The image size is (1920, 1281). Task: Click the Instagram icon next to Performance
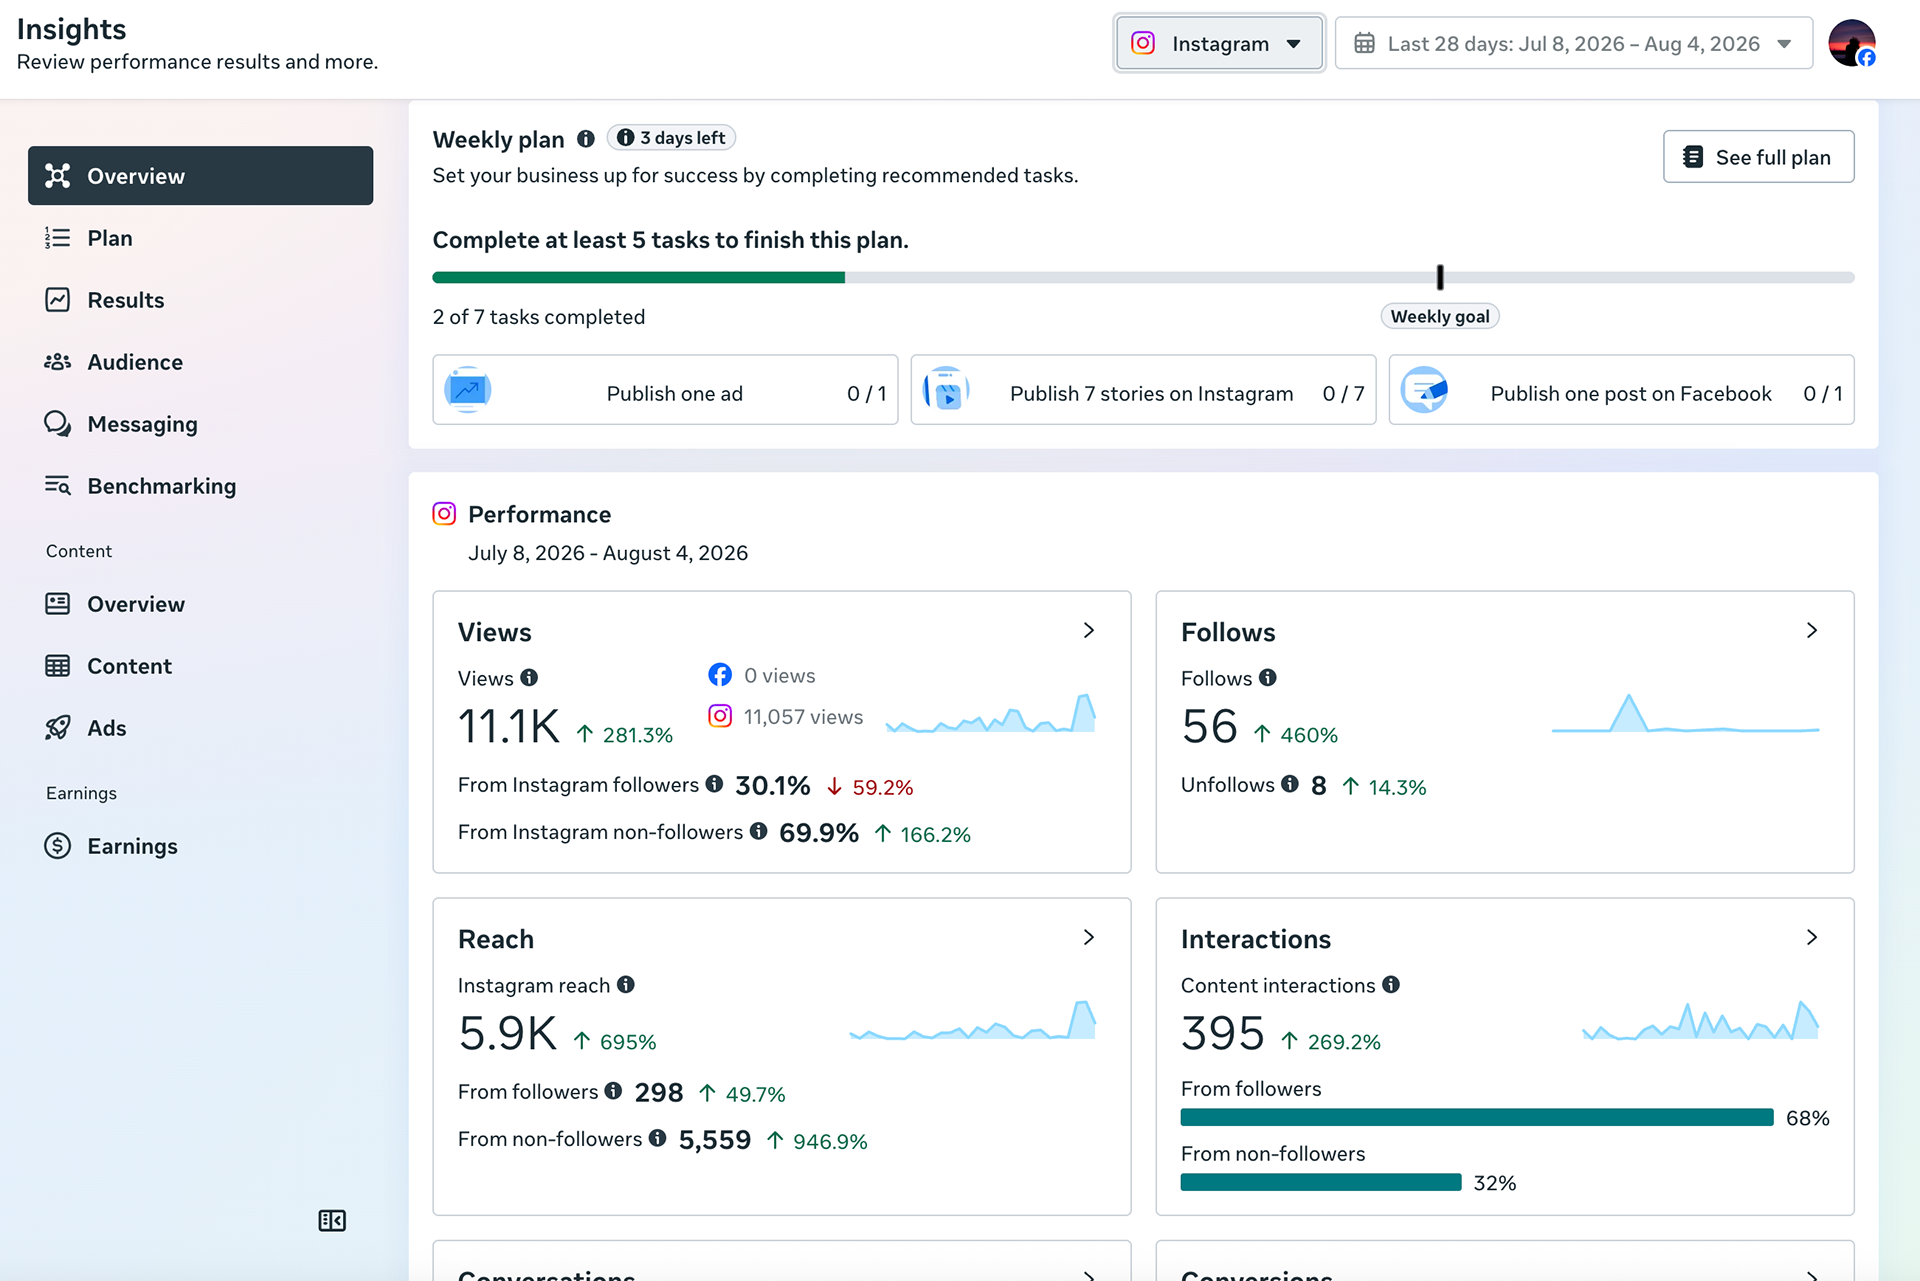pos(444,514)
